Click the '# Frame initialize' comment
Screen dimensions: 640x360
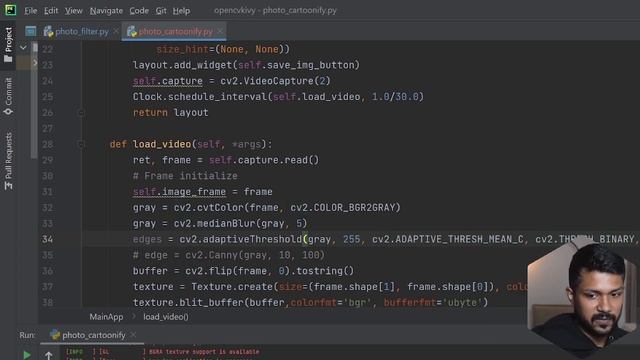[185, 176]
